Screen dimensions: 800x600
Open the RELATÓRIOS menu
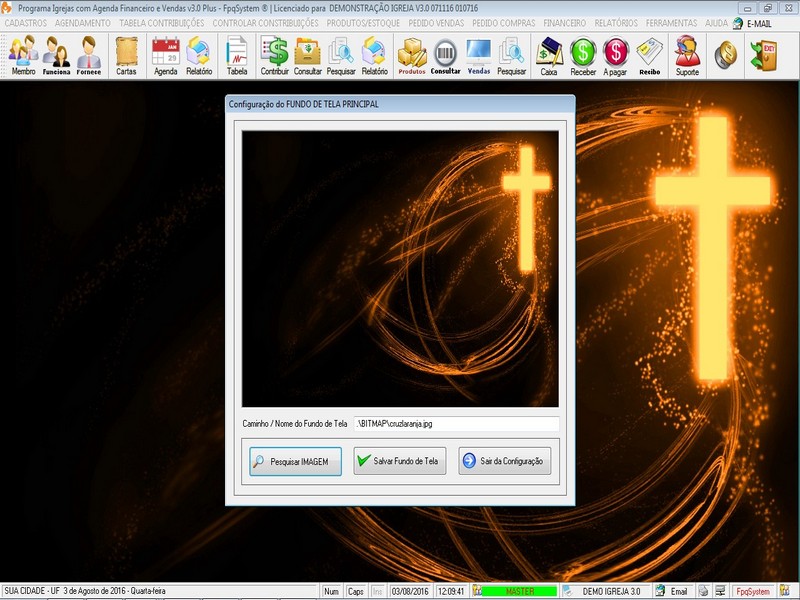pos(615,22)
